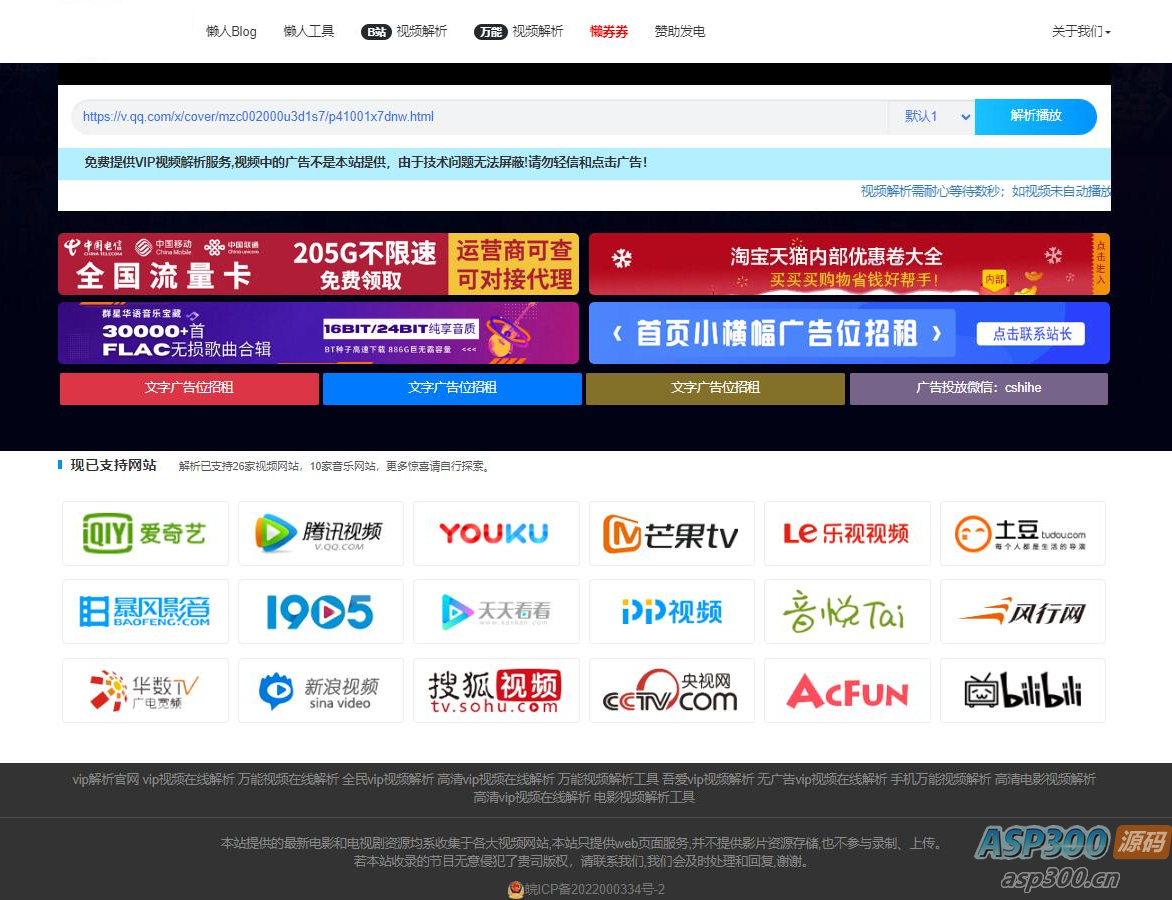Open the CCTV 央视网 logo tile
This screenshot has width=1172, height=900.
point(672,690)
